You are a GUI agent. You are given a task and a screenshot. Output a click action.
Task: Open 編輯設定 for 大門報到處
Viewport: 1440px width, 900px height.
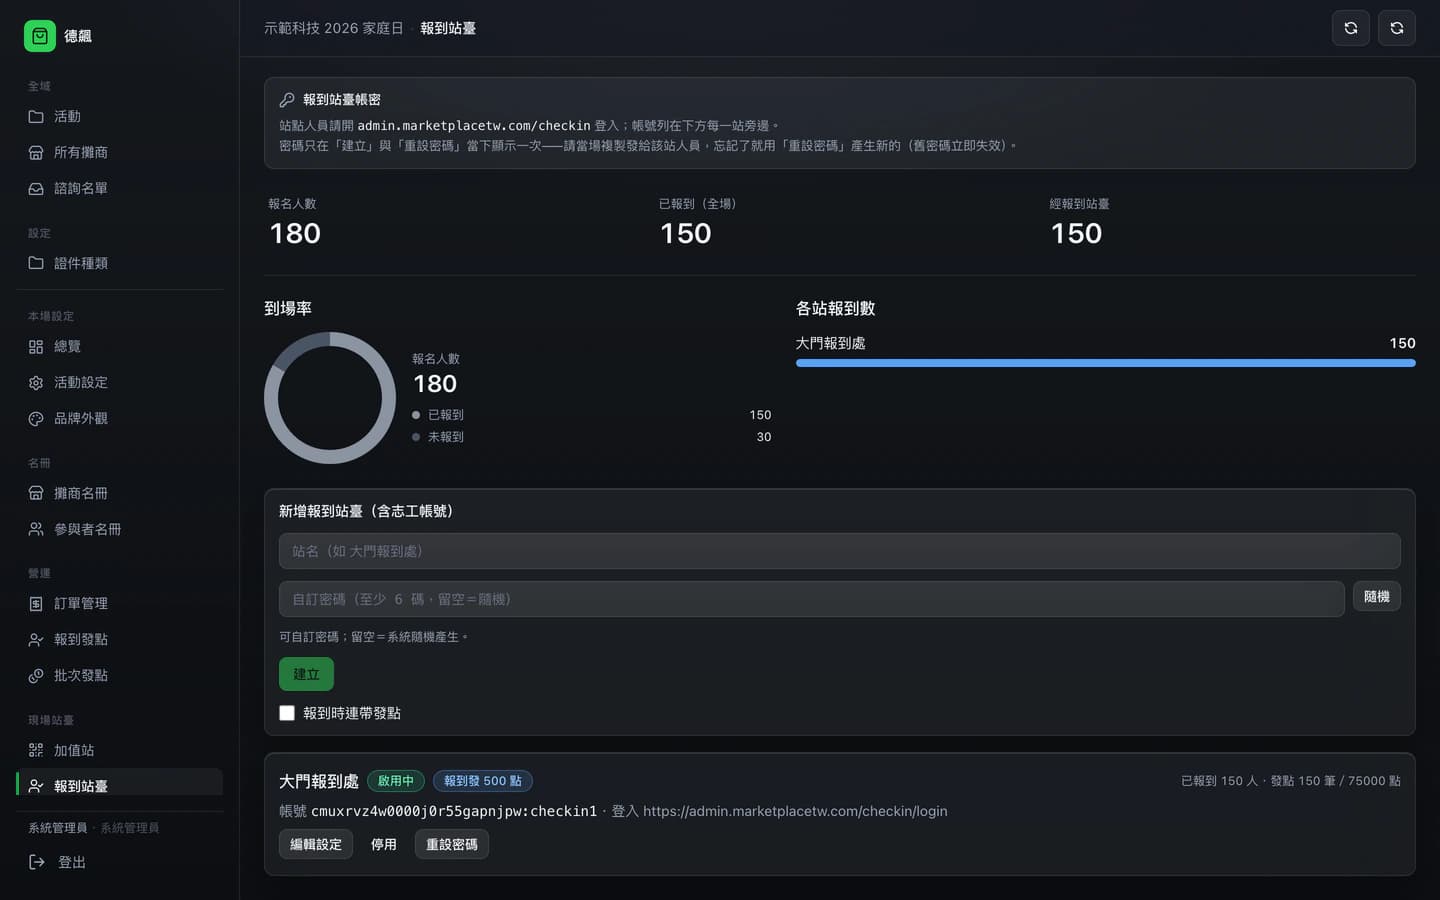(x=316, y=844)
